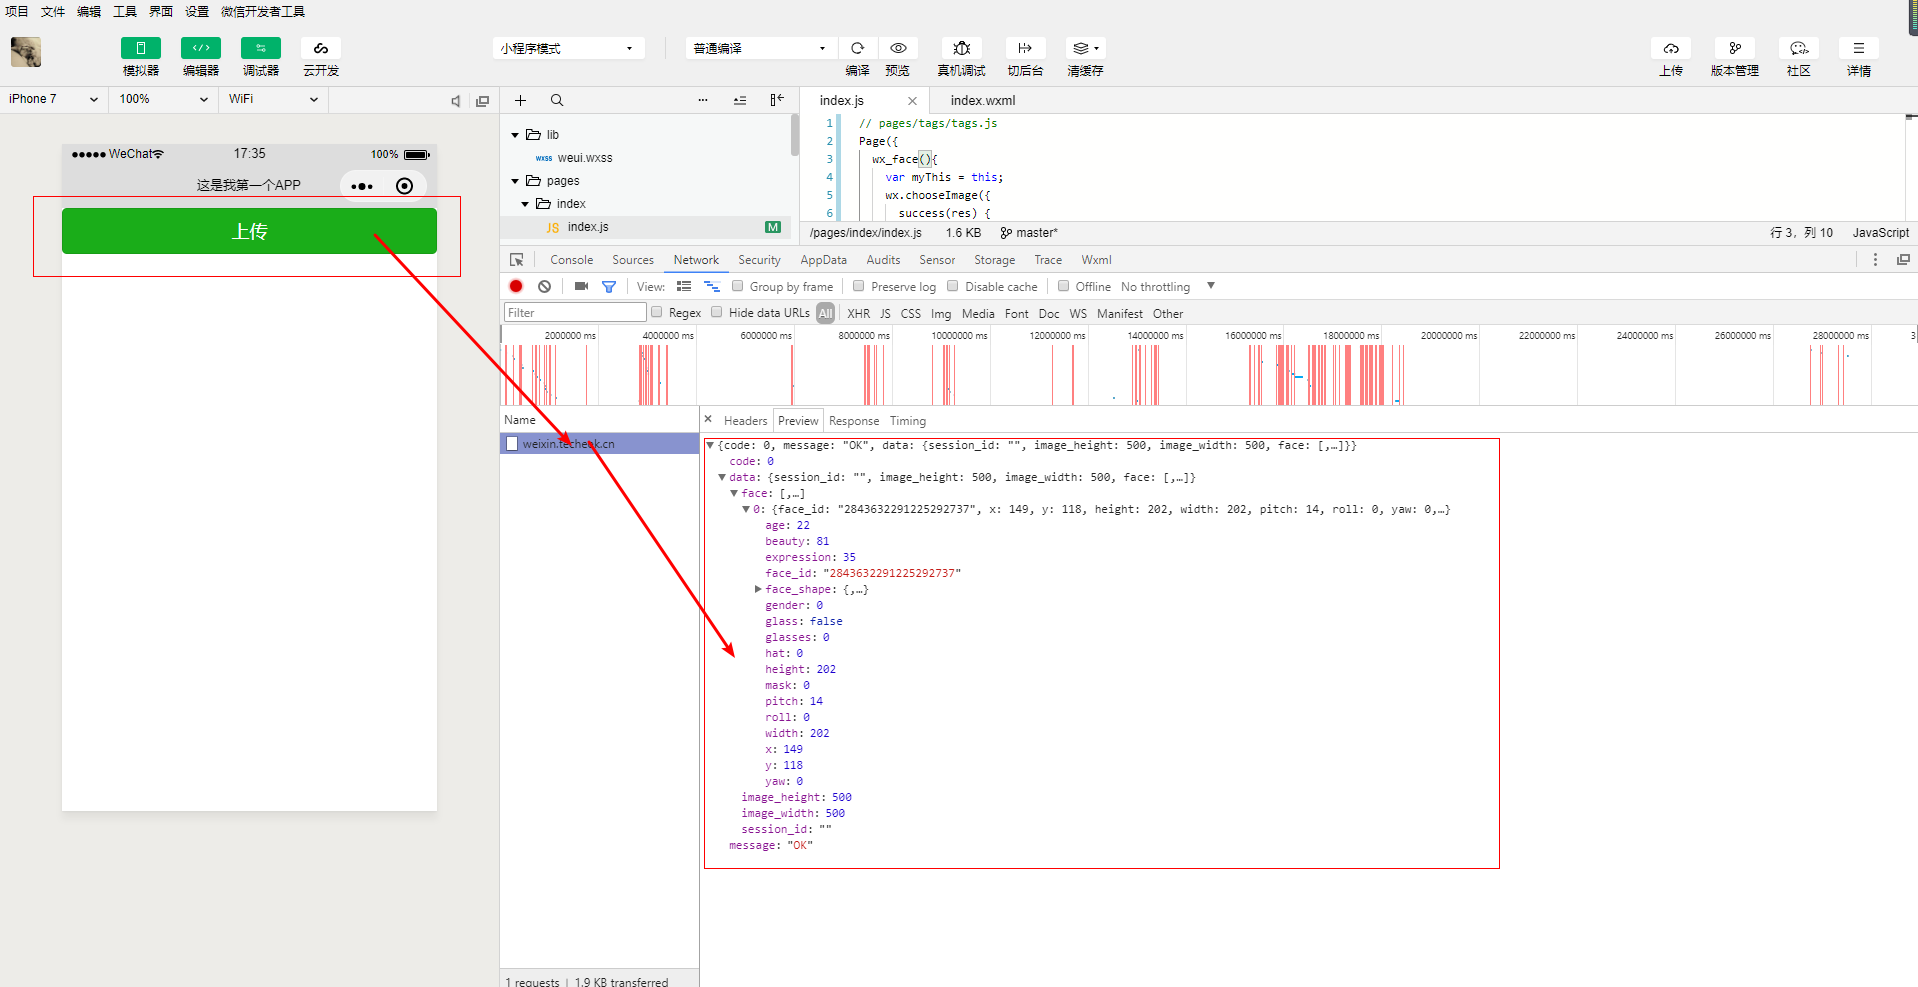The image size is (1918, 987).
Task: Enable the Preserve log checkbox
Action: 858,286
